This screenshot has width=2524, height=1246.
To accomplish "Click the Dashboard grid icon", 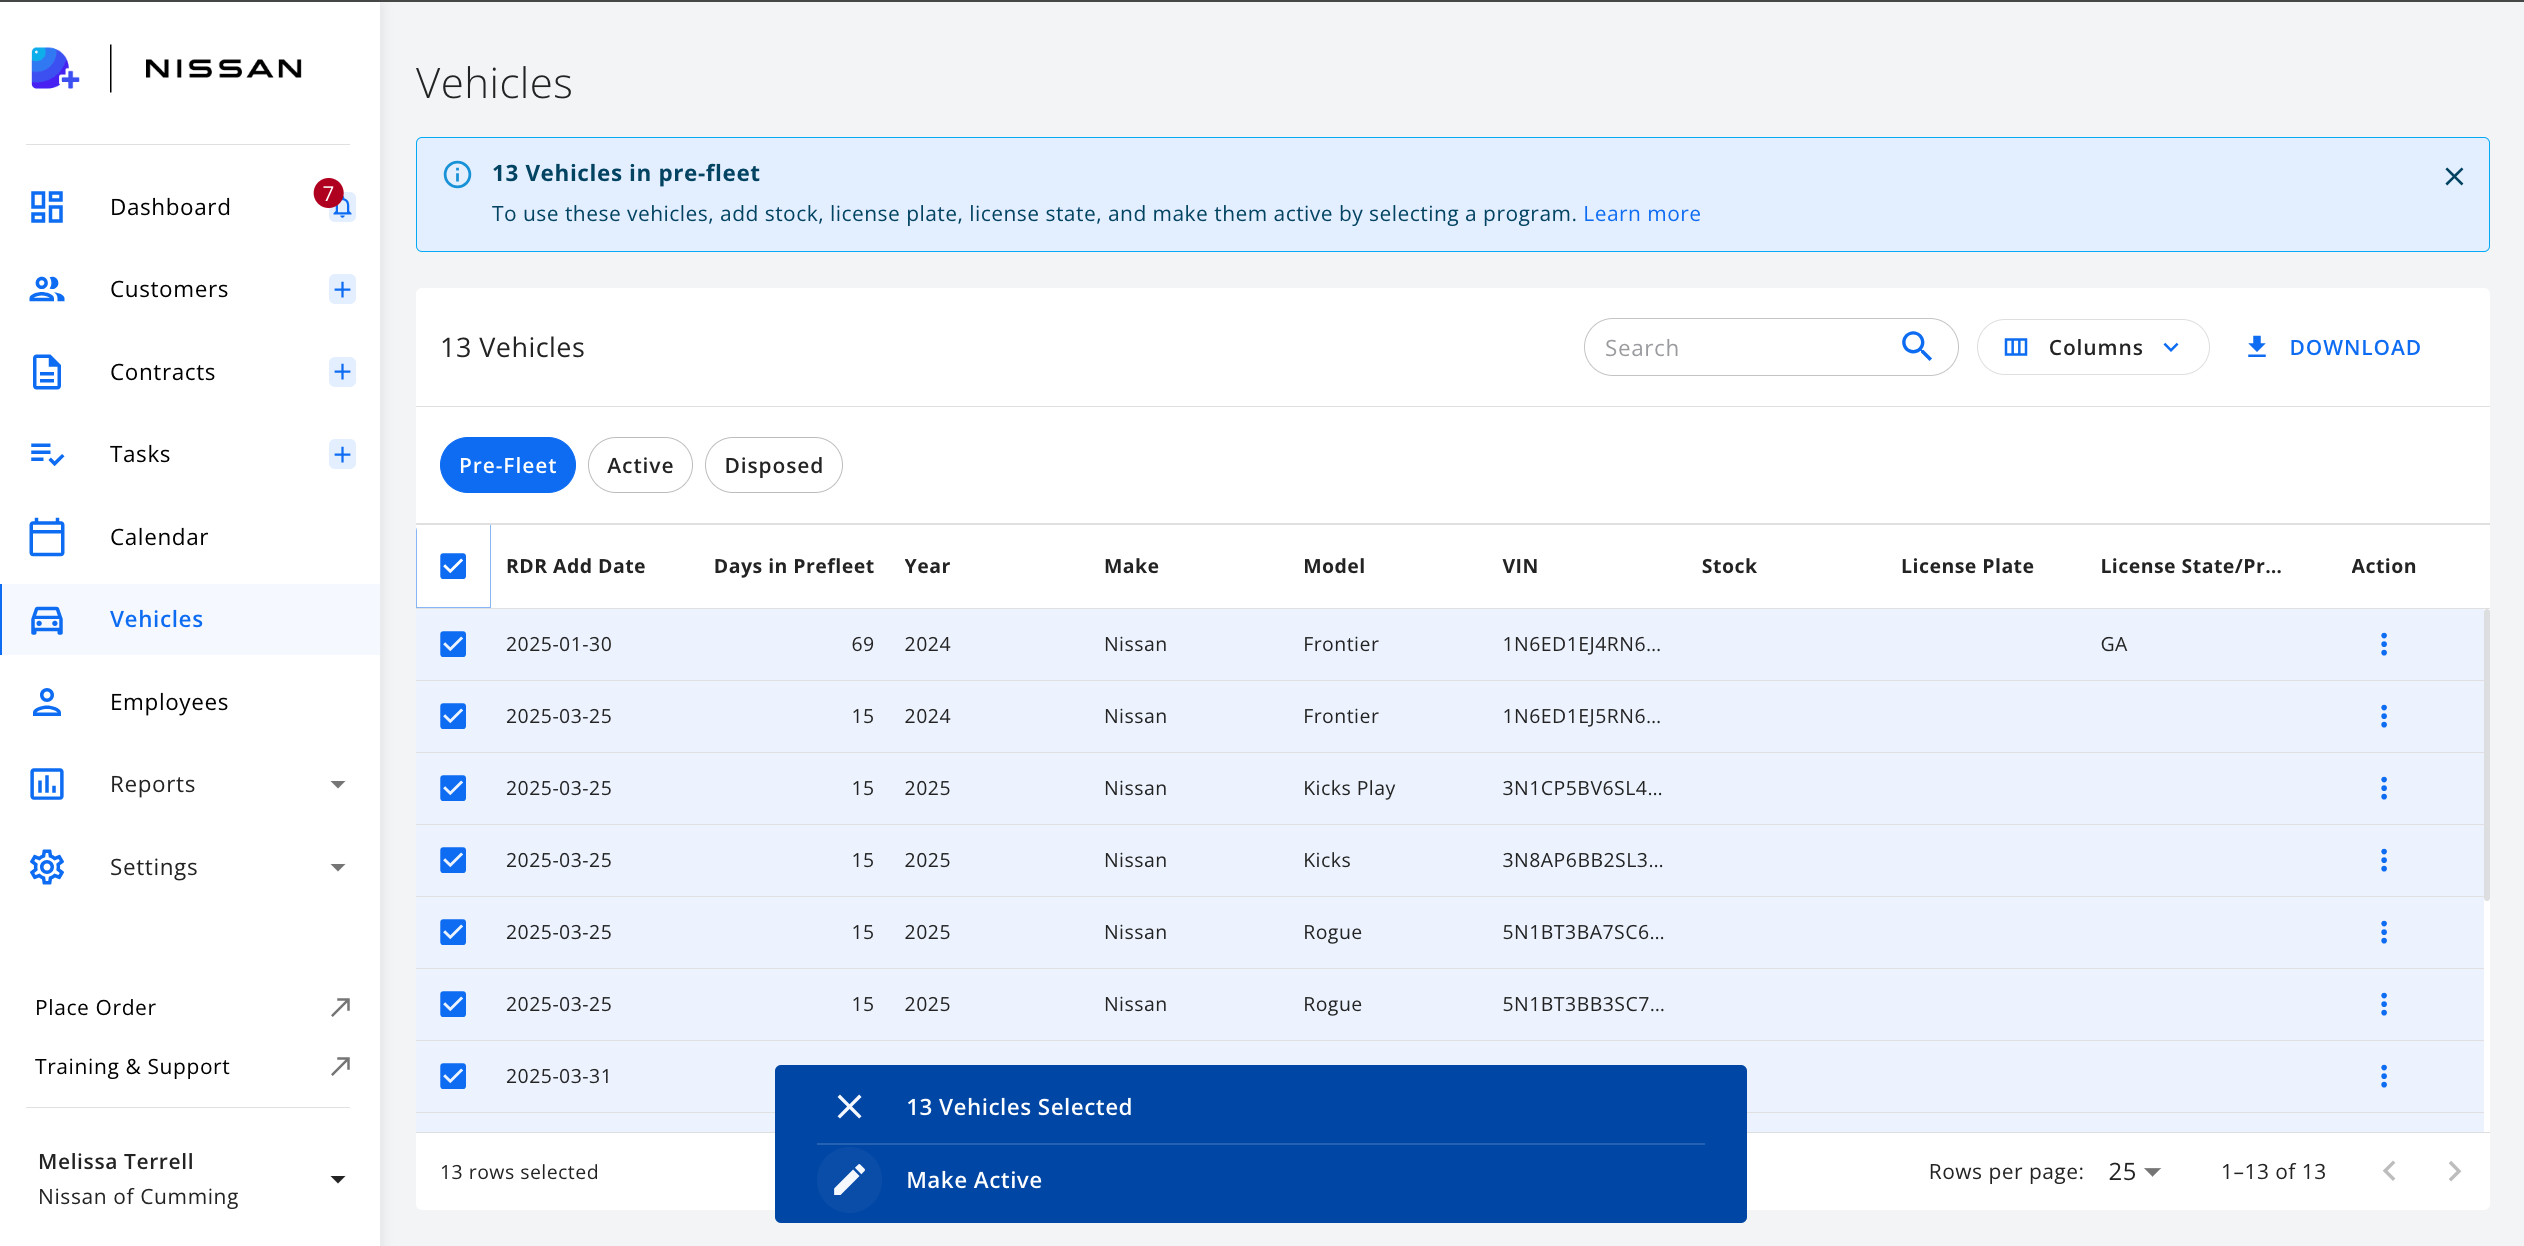I will (47, 207).
